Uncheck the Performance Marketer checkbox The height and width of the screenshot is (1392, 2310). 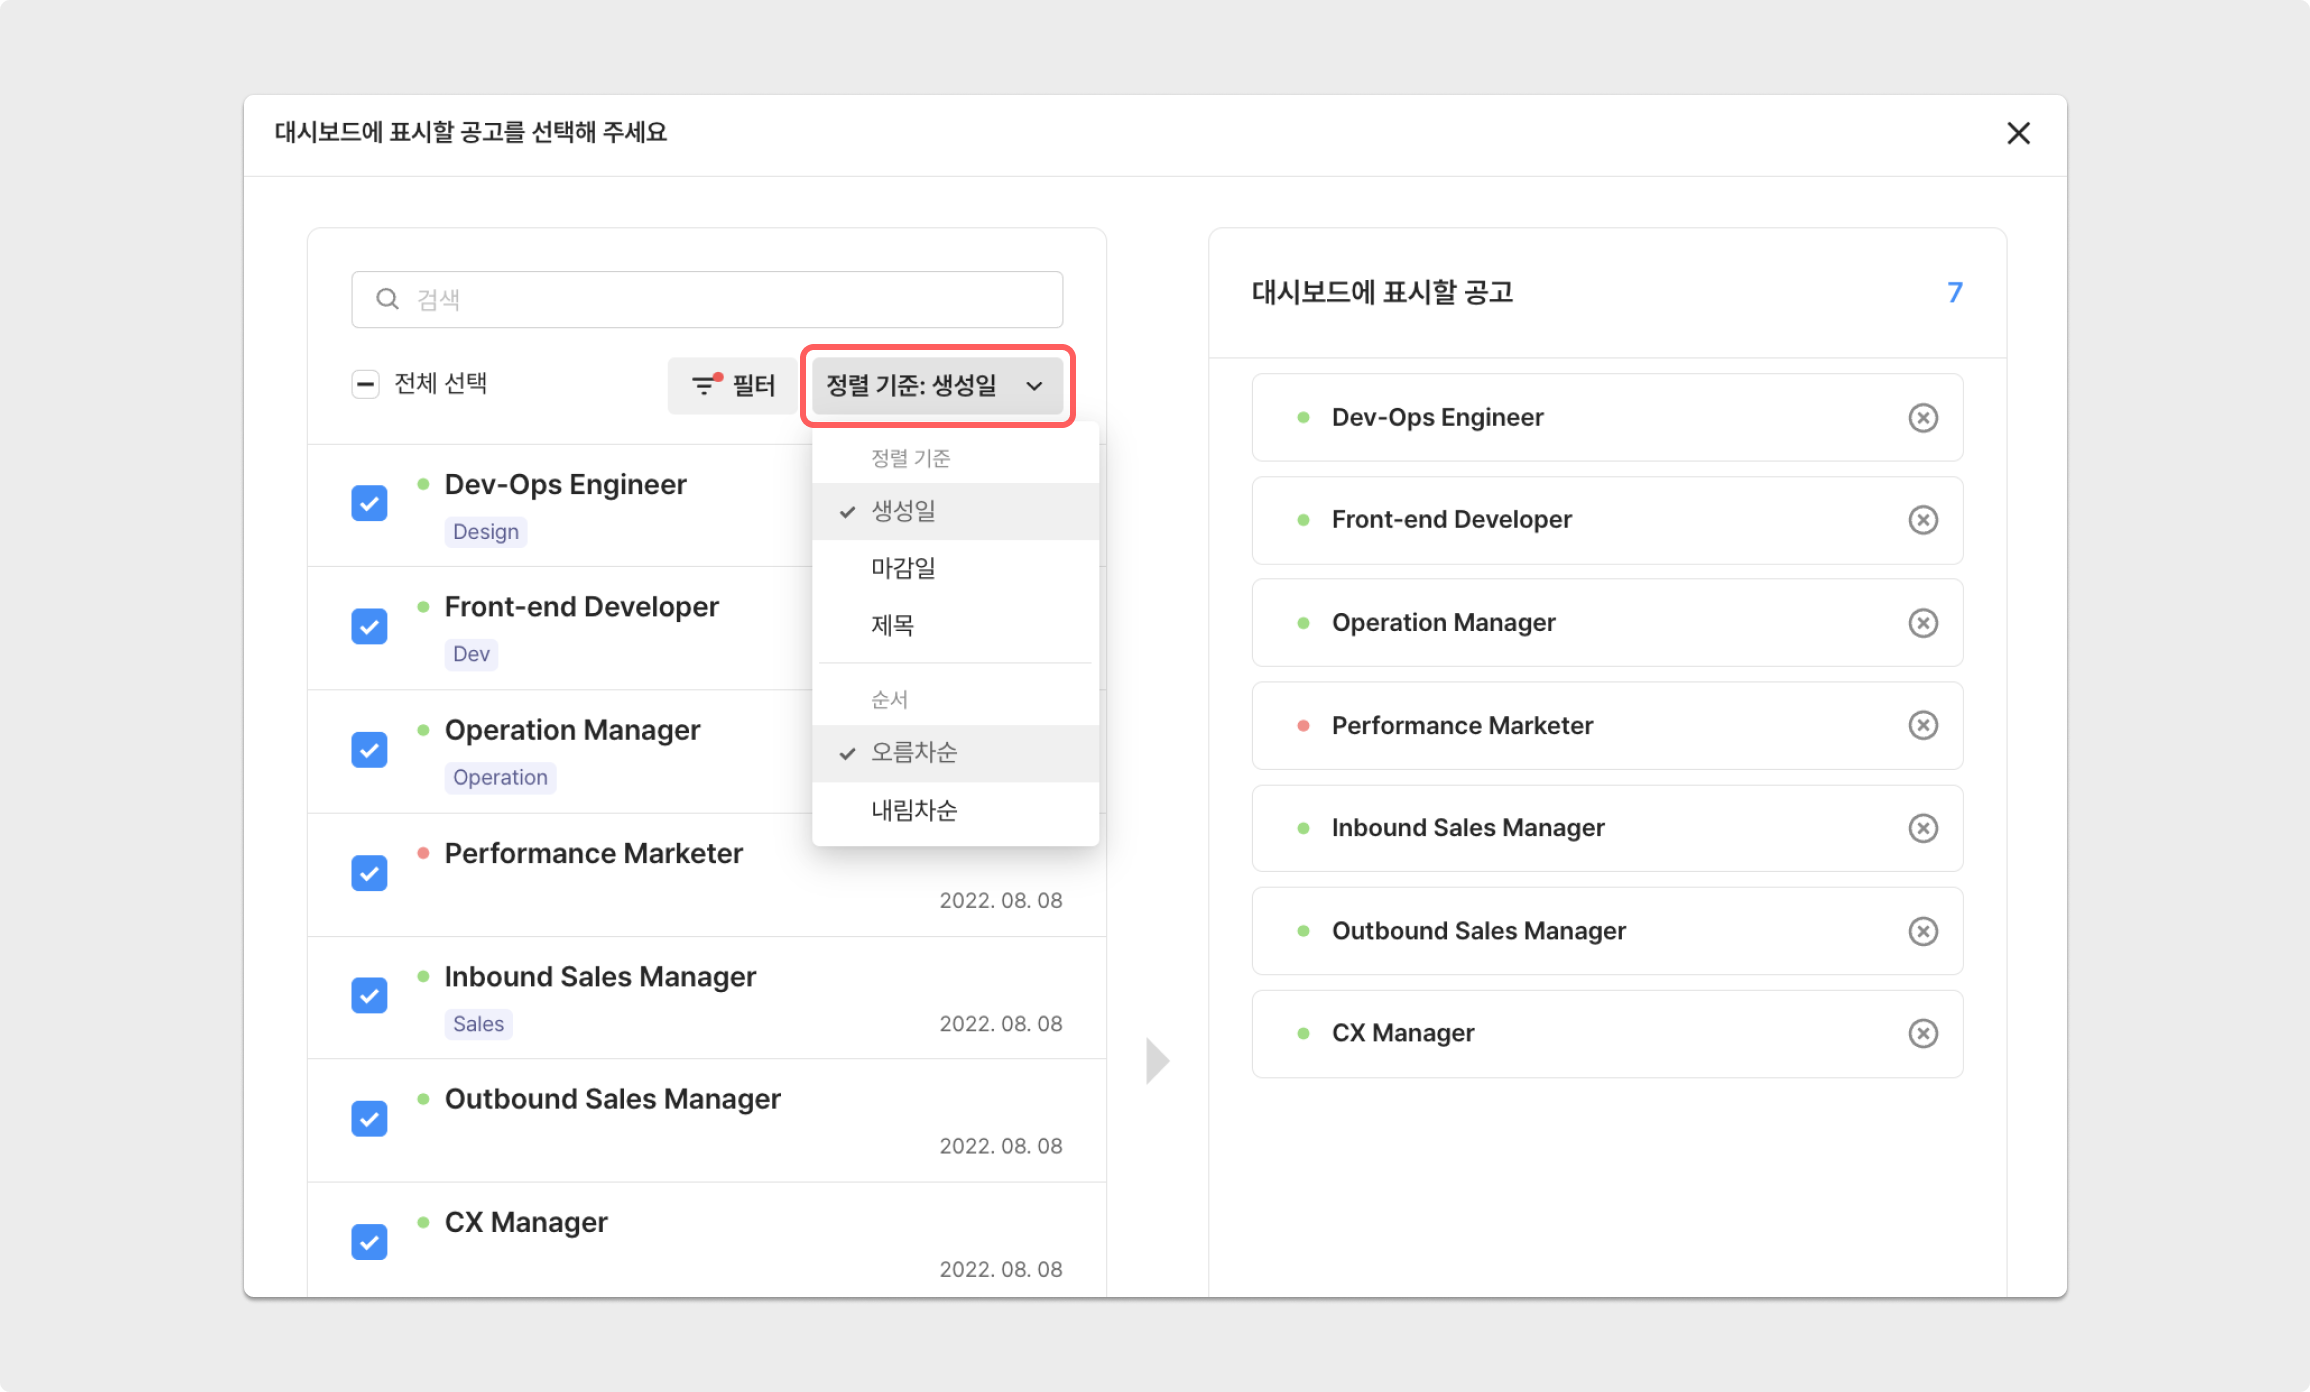369,873
